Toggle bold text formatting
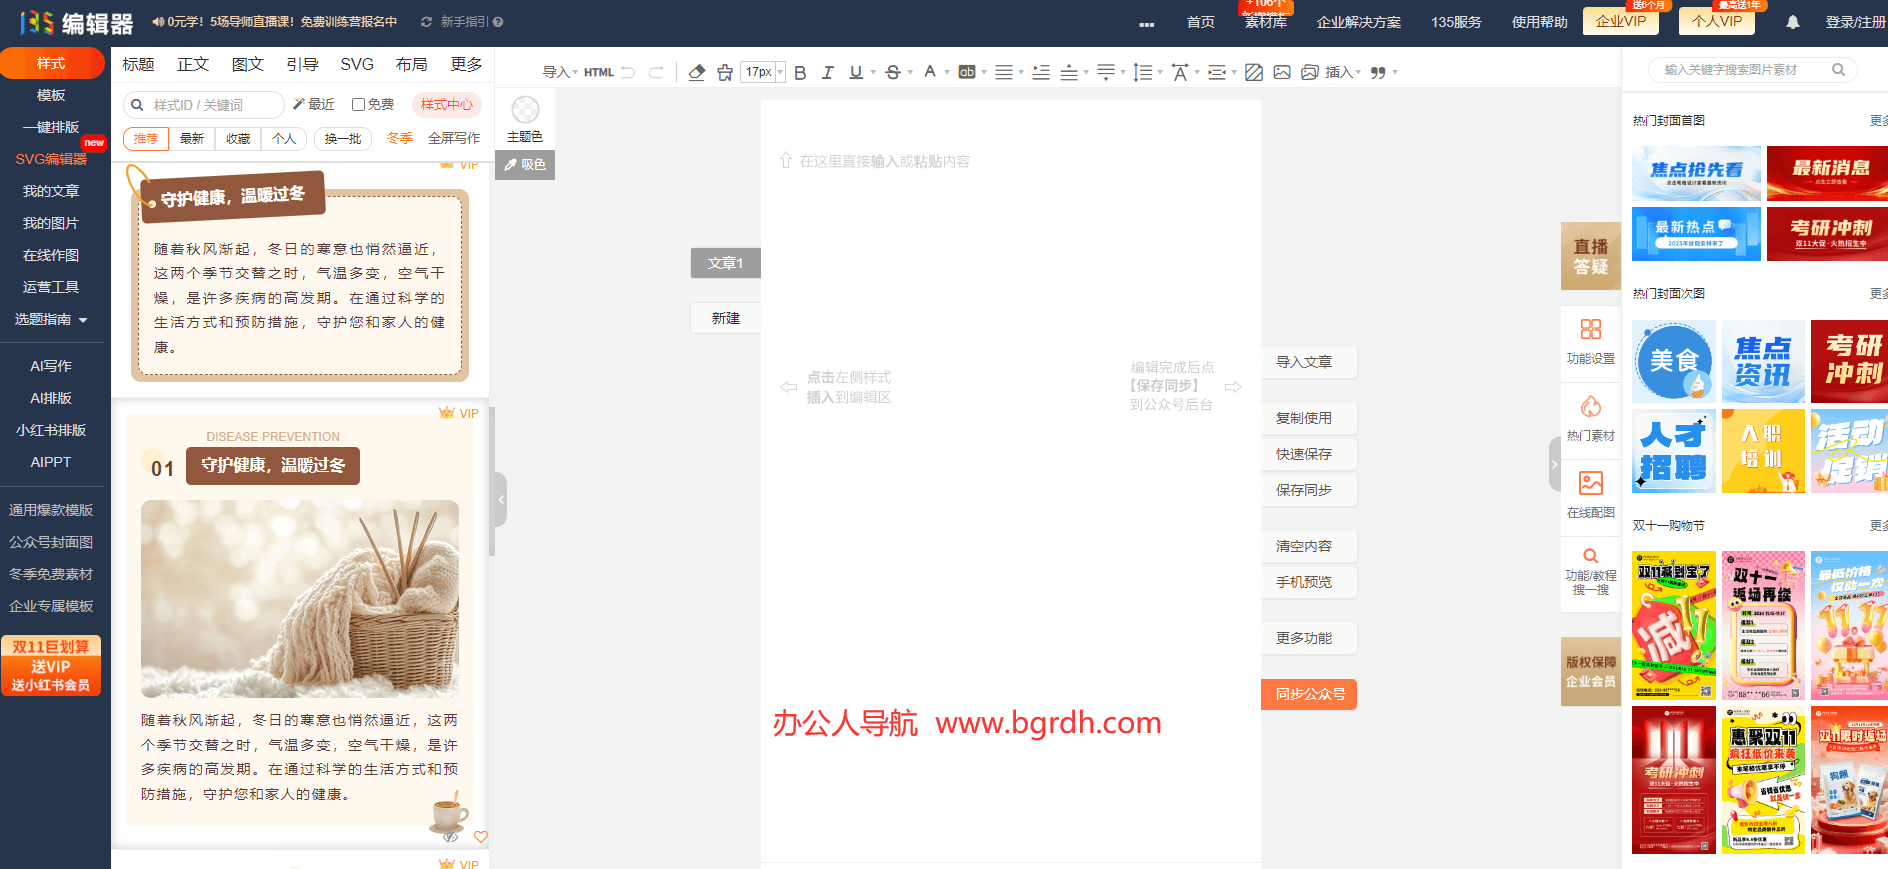 click(800, 72)
